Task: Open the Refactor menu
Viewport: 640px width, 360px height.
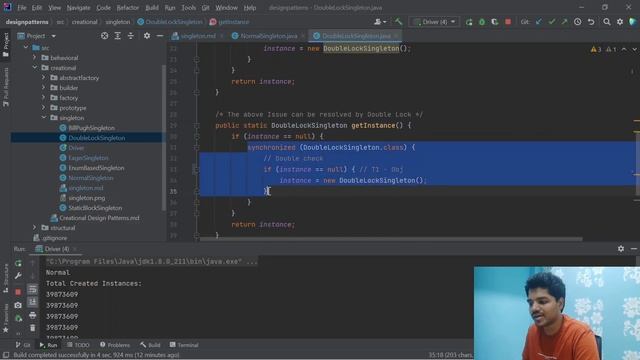Action: pyautogui.click(x=128, y=8)
